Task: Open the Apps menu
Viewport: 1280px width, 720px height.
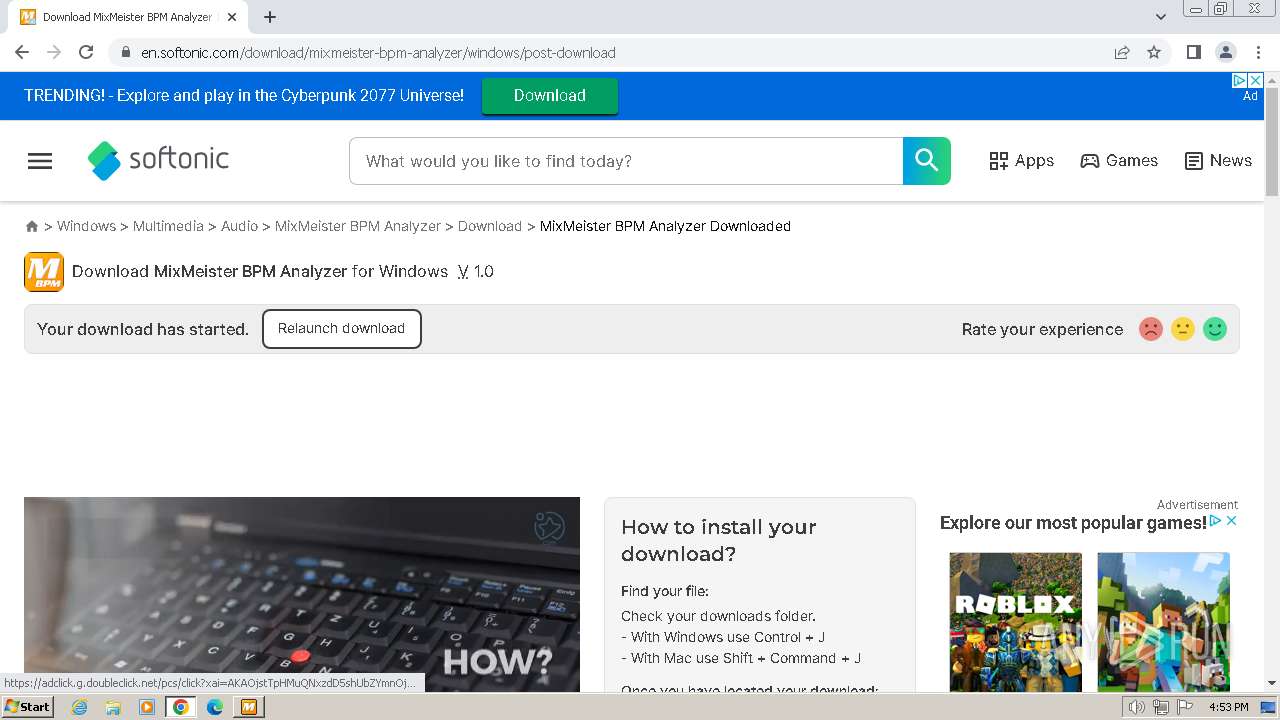Action: pyautogui.click(x=1022, y=161)
